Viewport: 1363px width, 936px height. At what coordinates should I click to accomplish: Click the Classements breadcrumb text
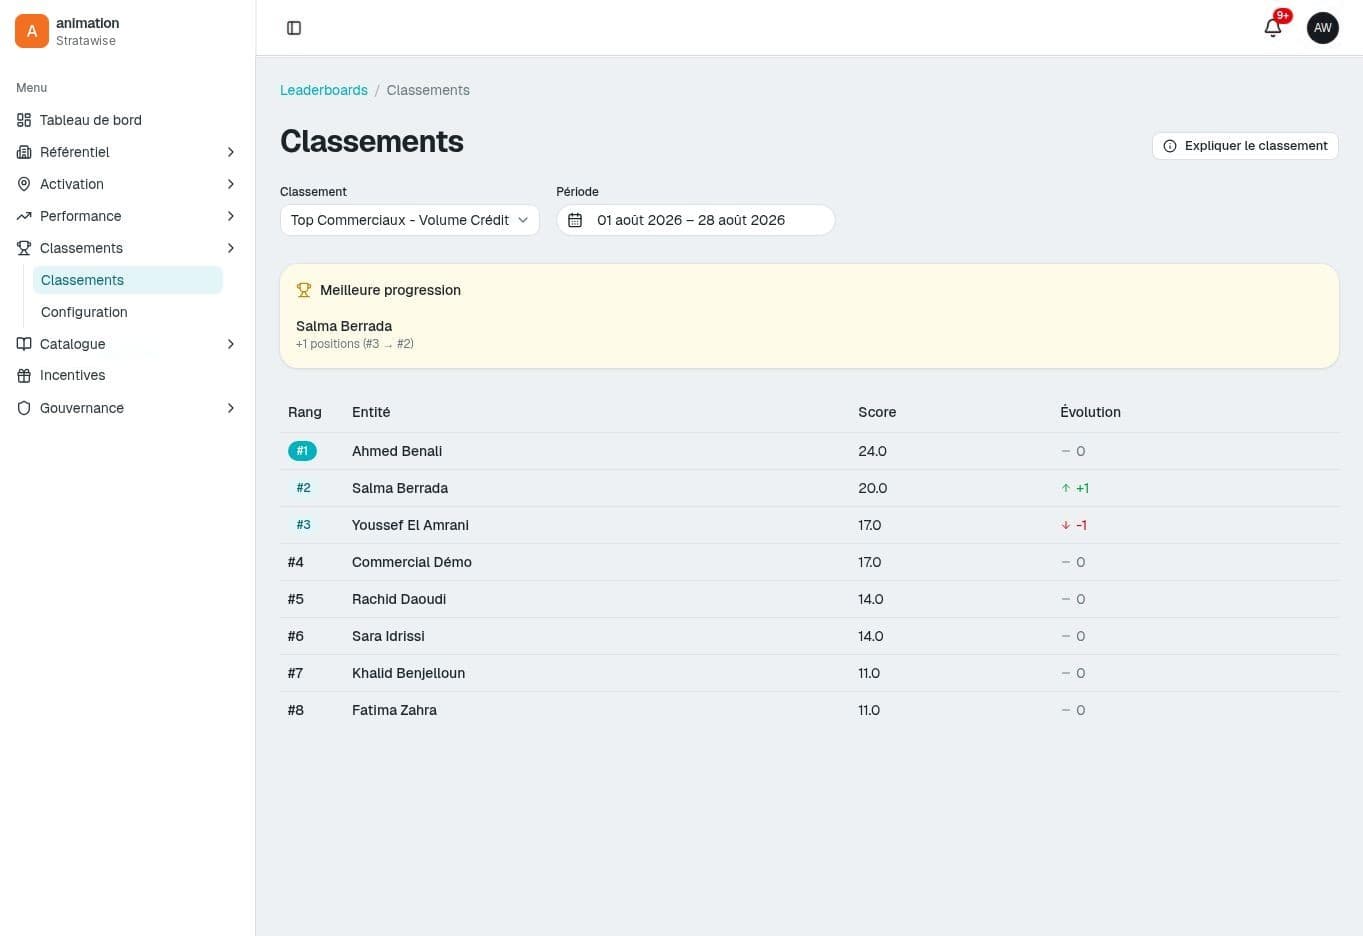428,90
